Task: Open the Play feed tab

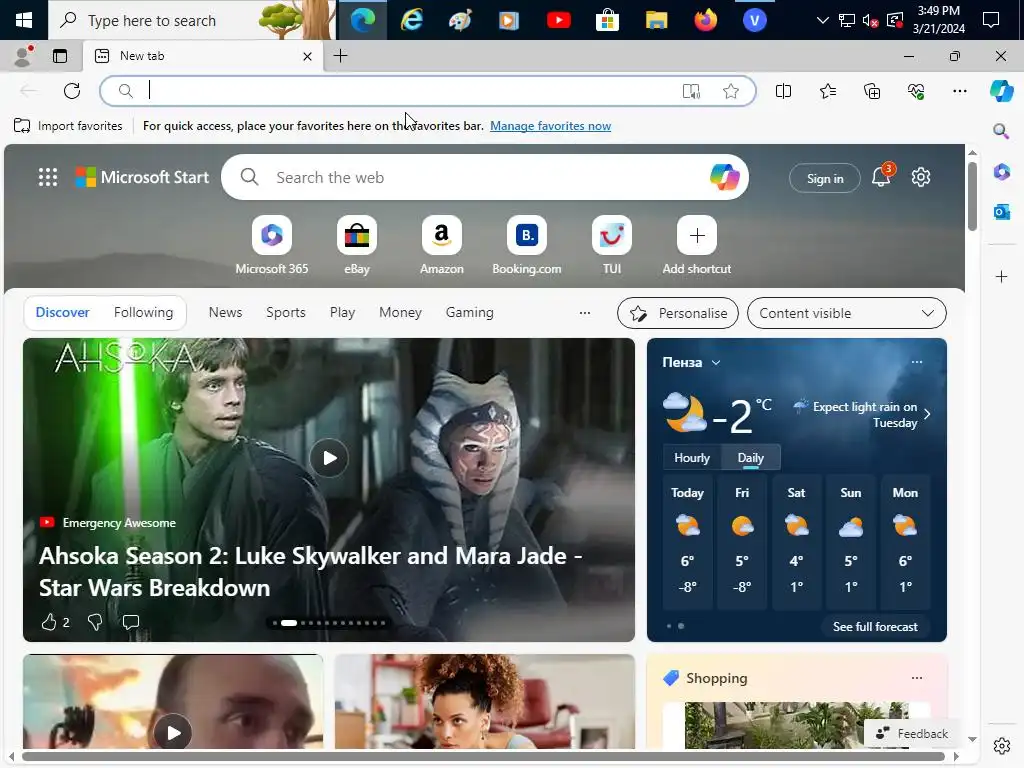Action: (x=342, y=312)
